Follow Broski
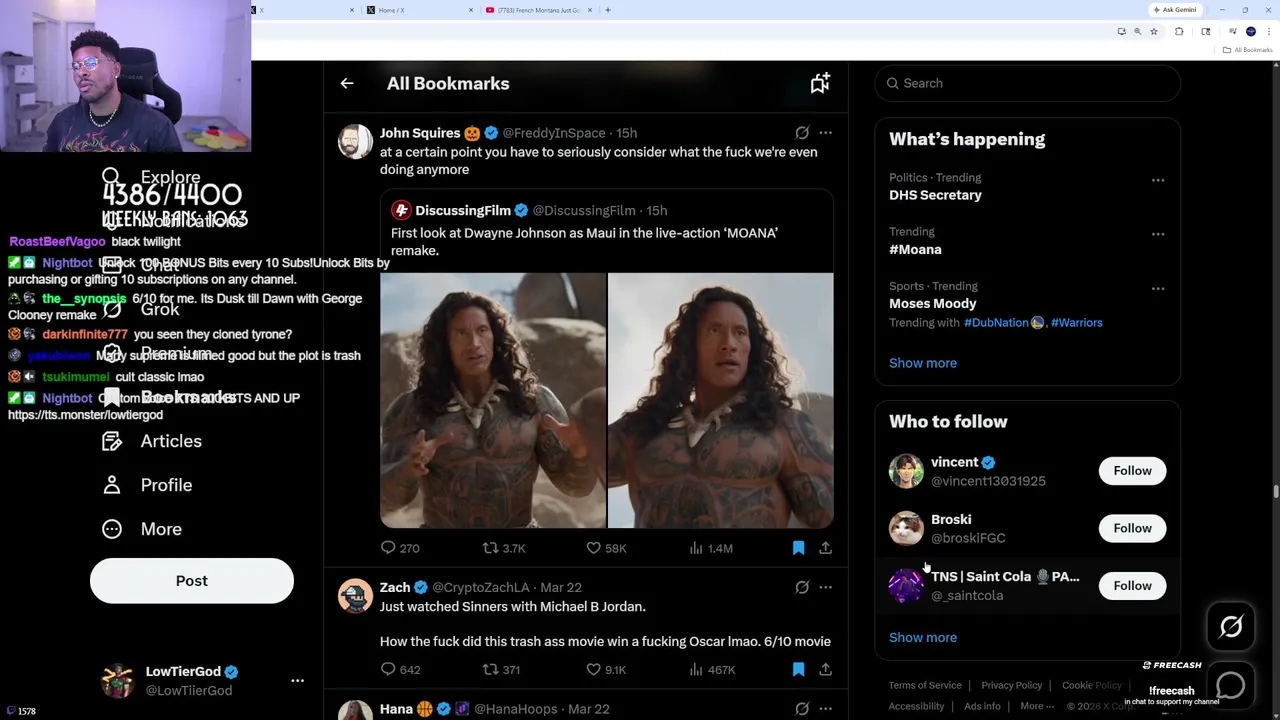This screenshot has height=720, width=1280. click(1132, 528)
